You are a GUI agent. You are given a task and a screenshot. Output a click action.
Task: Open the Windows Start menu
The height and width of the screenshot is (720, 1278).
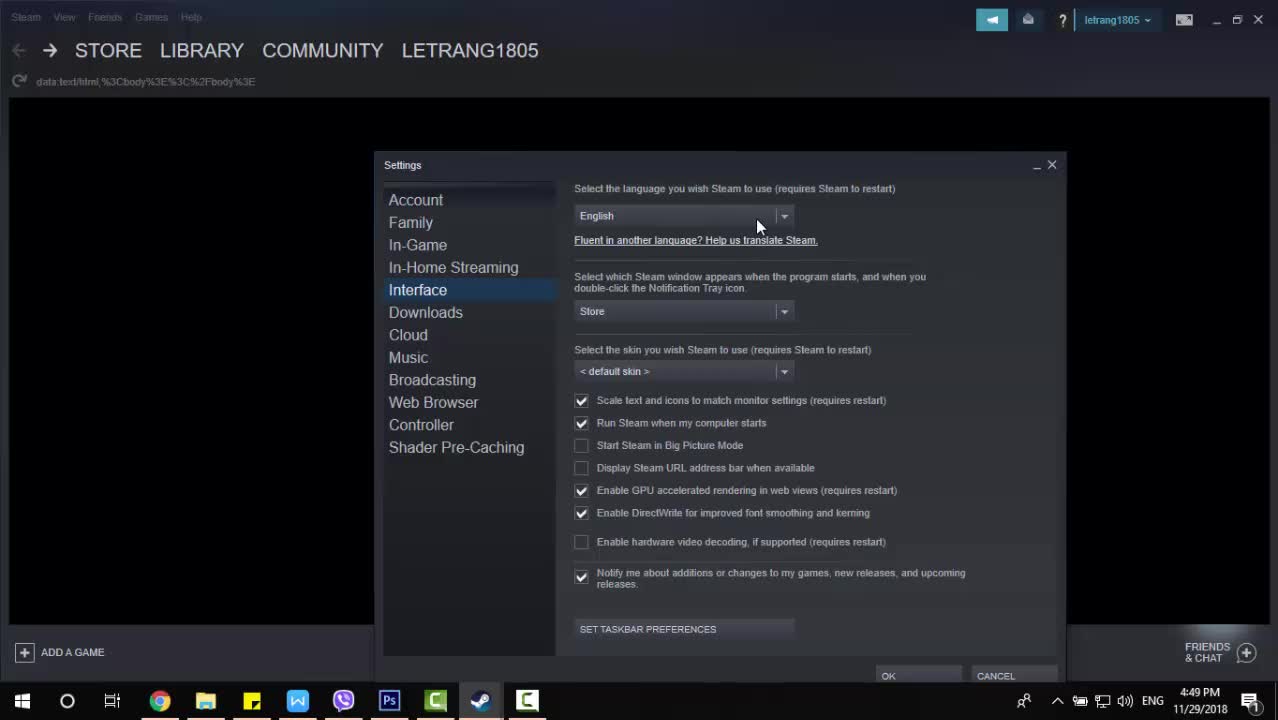[22, 701]
